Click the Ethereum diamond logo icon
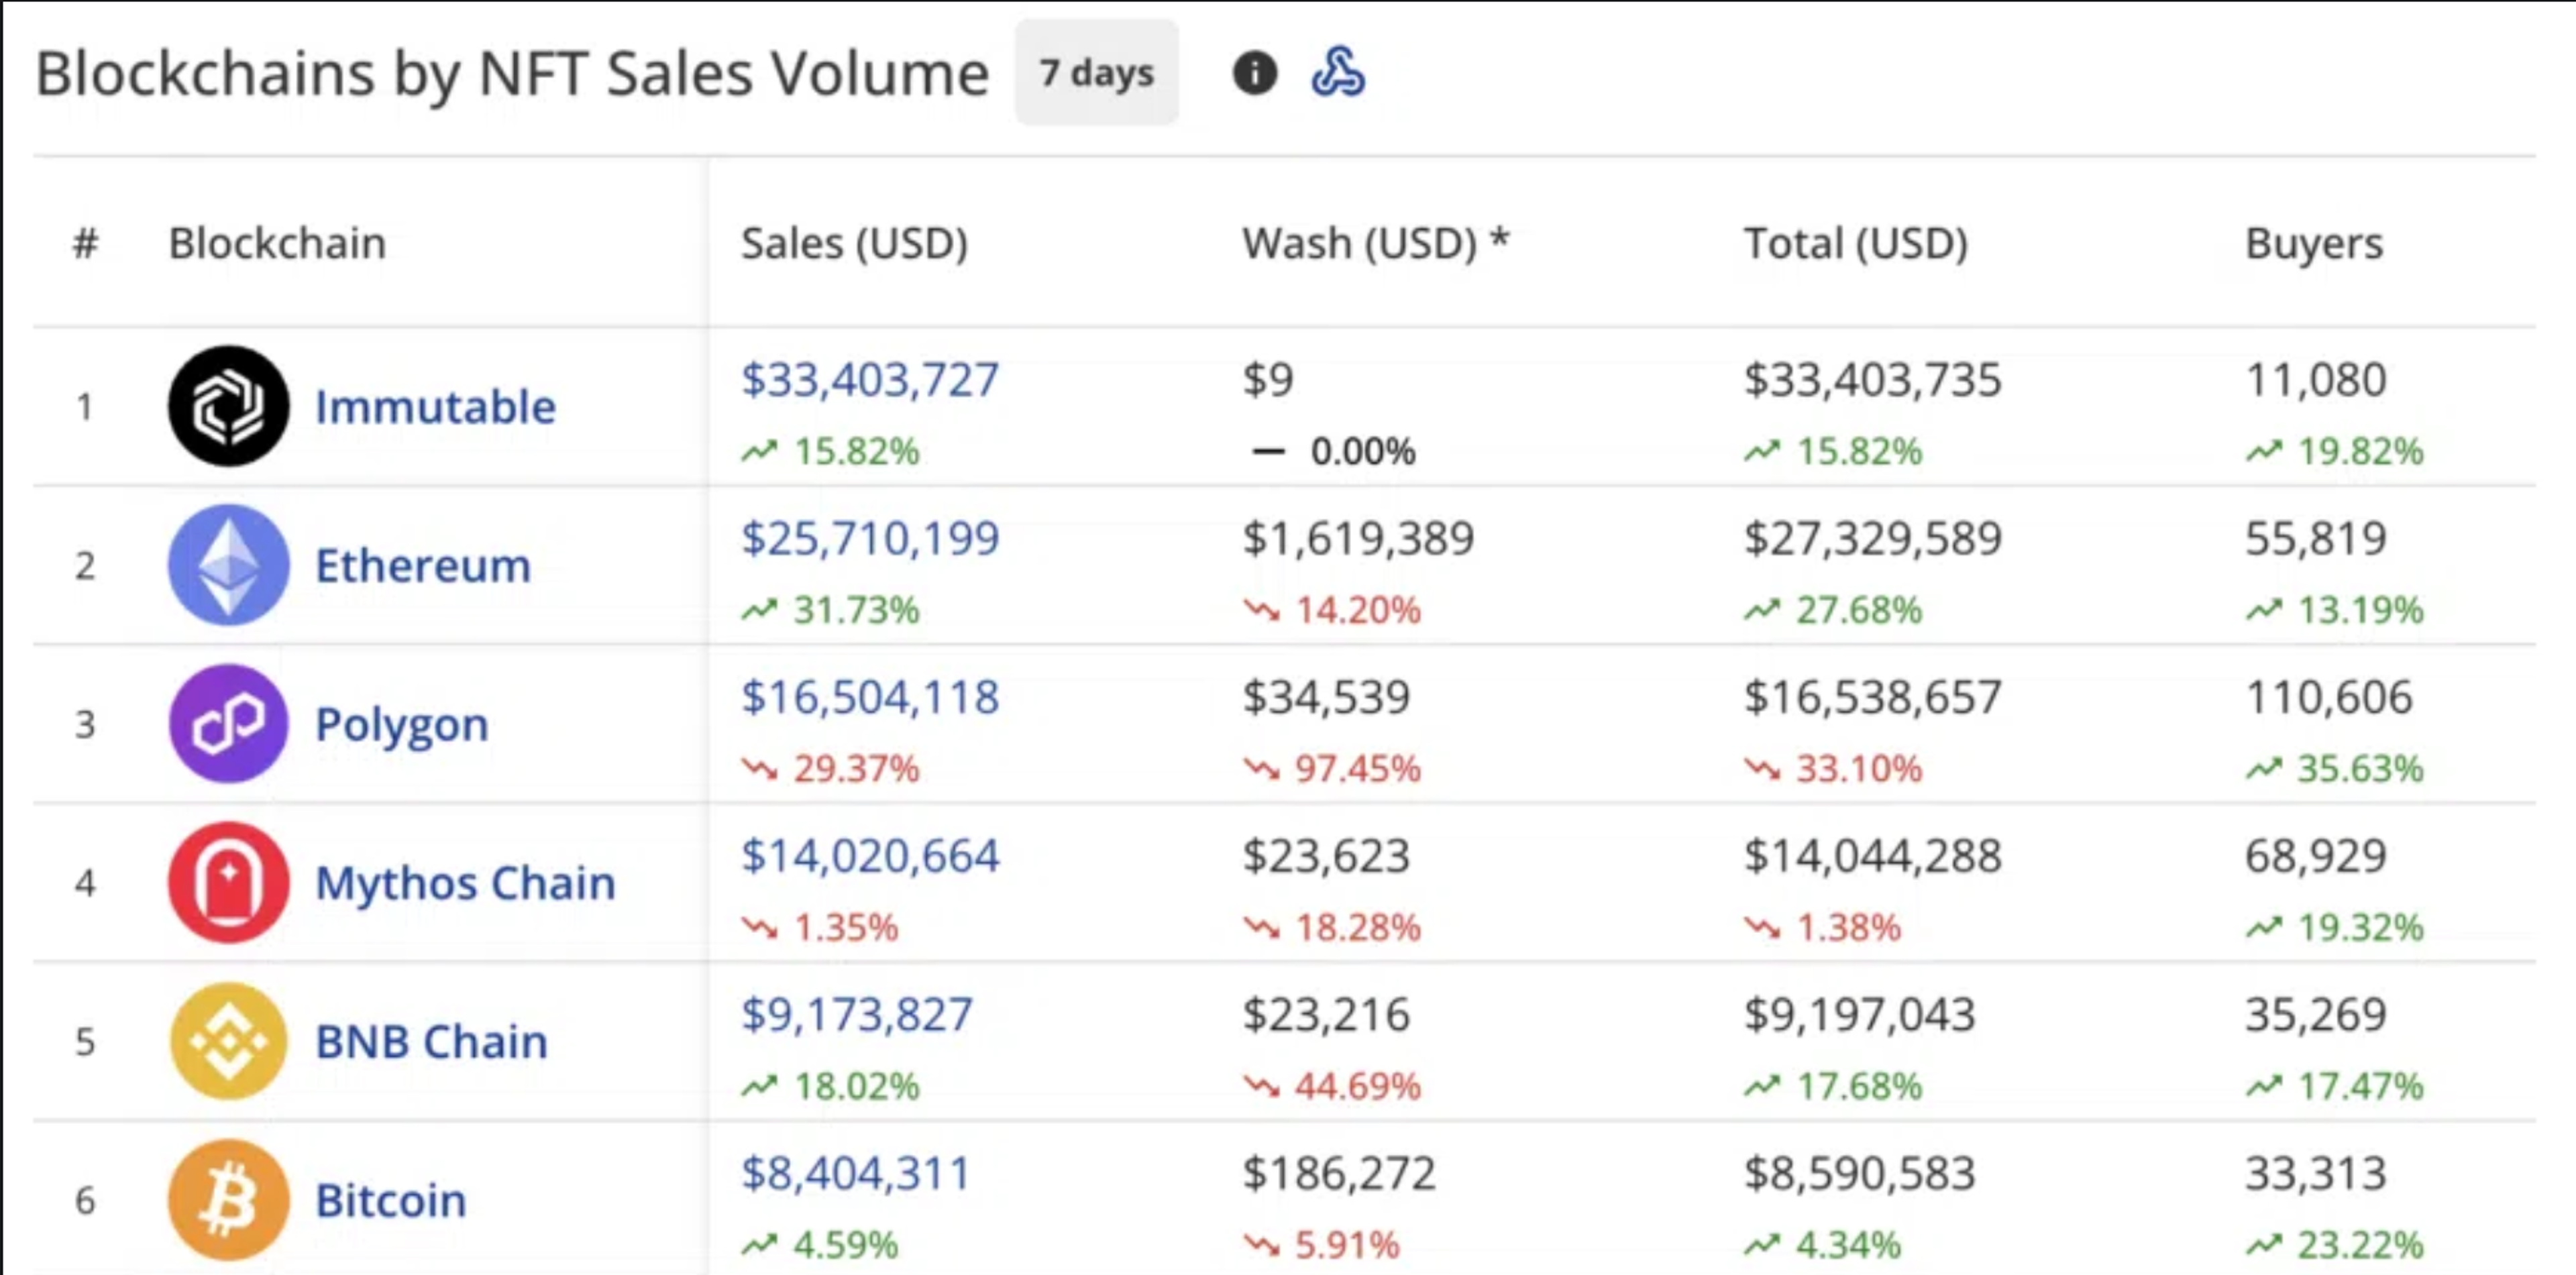Image resolution: width=2576 pixels, height=1275 pixels. (x=228, y=565)
